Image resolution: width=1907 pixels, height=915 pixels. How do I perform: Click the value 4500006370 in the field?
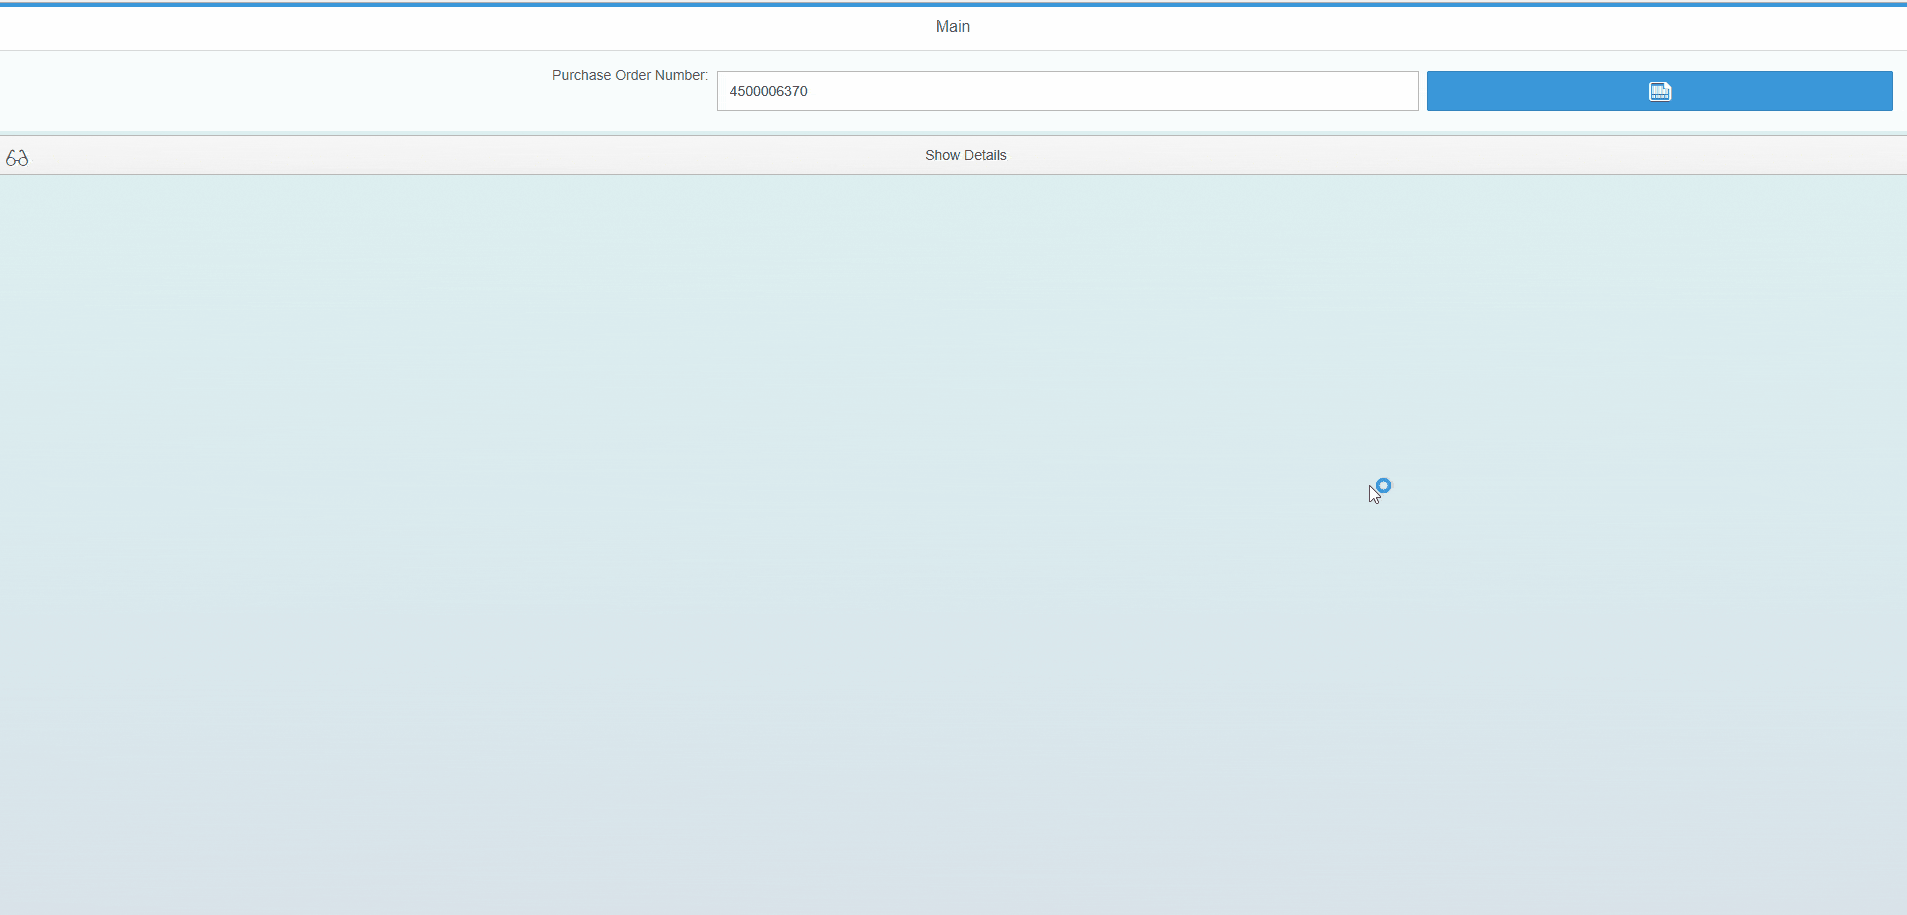point(768,91)
